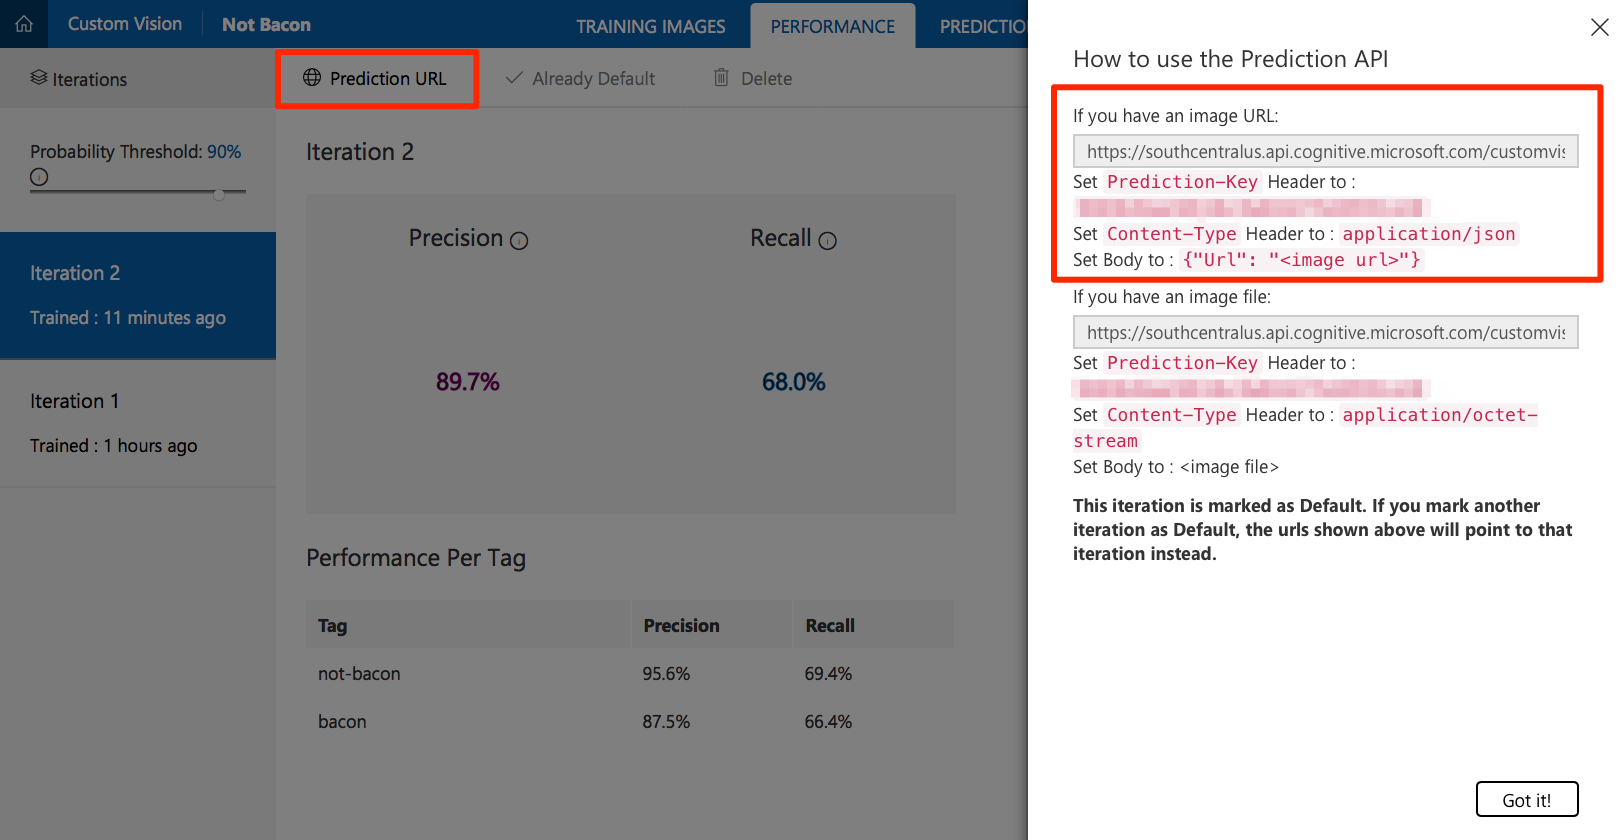This screenshot has height=840, width=1620.
Task: Click the Delete iteration button
Action: coord(753,78)
